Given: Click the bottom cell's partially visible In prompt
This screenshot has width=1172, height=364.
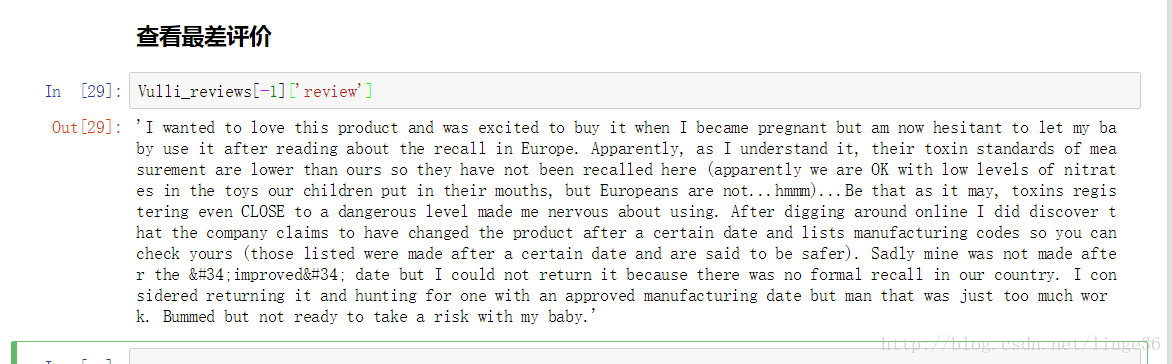Looking at the screenshot, I should (78, 360).
